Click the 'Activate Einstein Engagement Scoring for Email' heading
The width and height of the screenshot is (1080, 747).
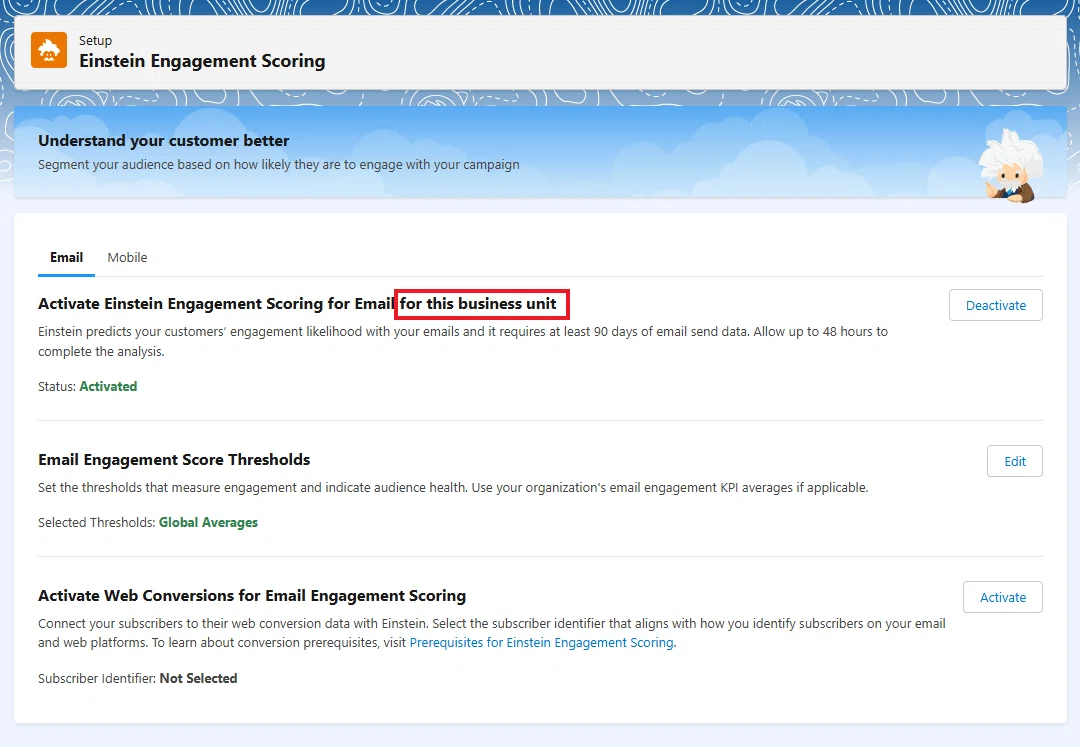pos(297,304)
